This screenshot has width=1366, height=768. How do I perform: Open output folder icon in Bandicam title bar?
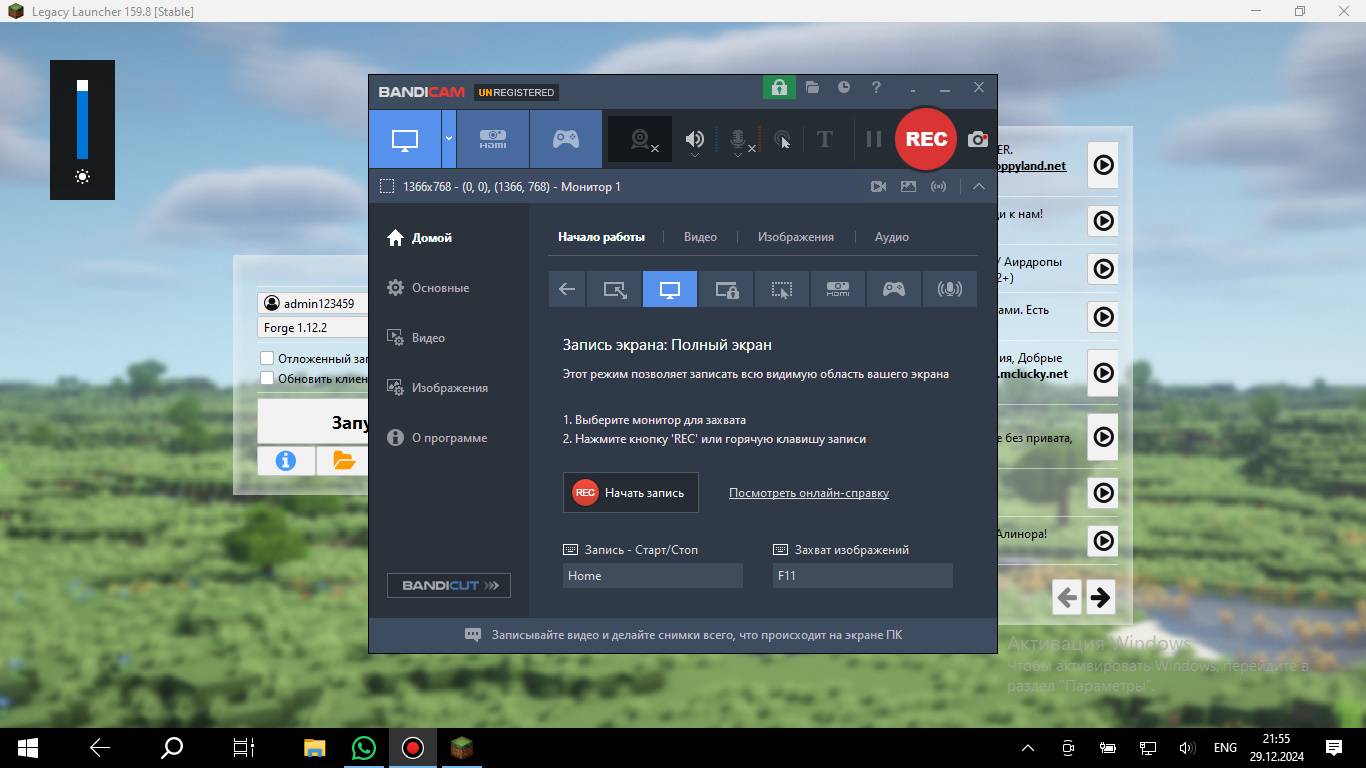[812, 88]
